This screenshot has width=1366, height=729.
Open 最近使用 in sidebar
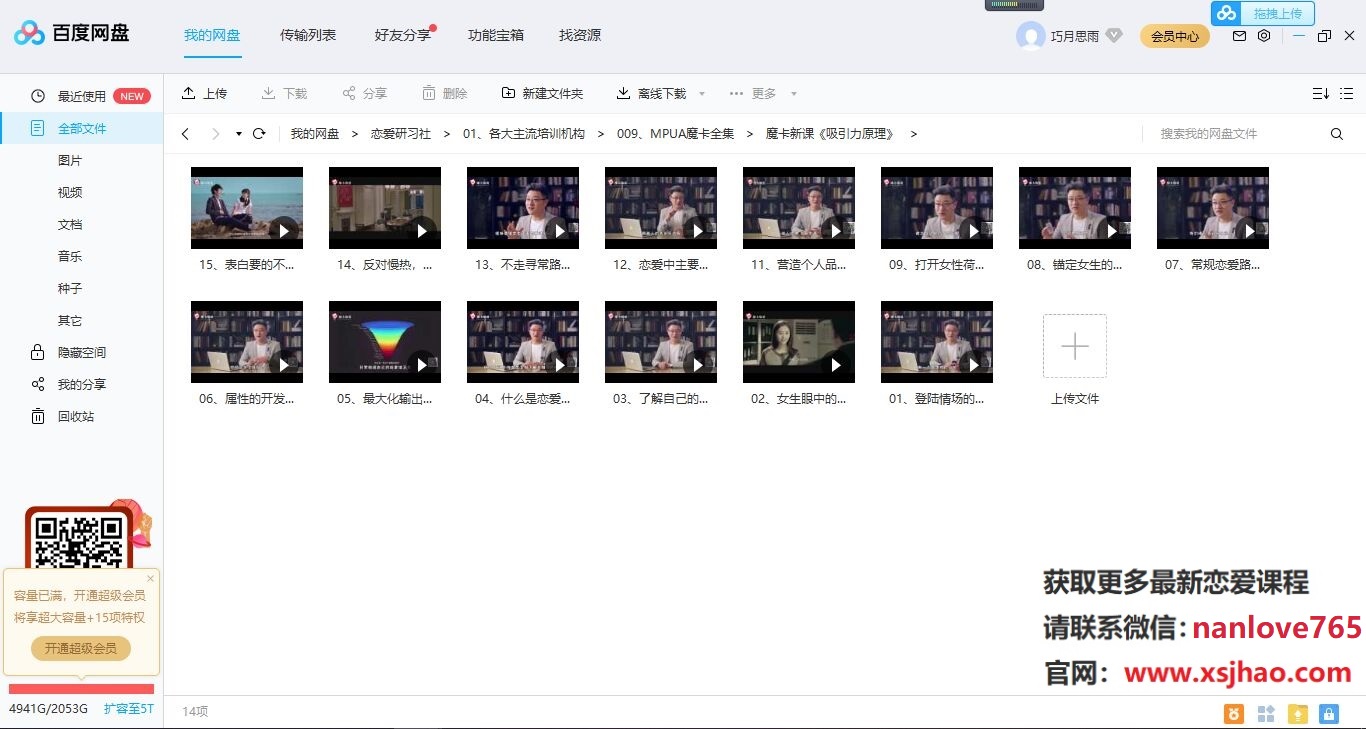(82, 97)
